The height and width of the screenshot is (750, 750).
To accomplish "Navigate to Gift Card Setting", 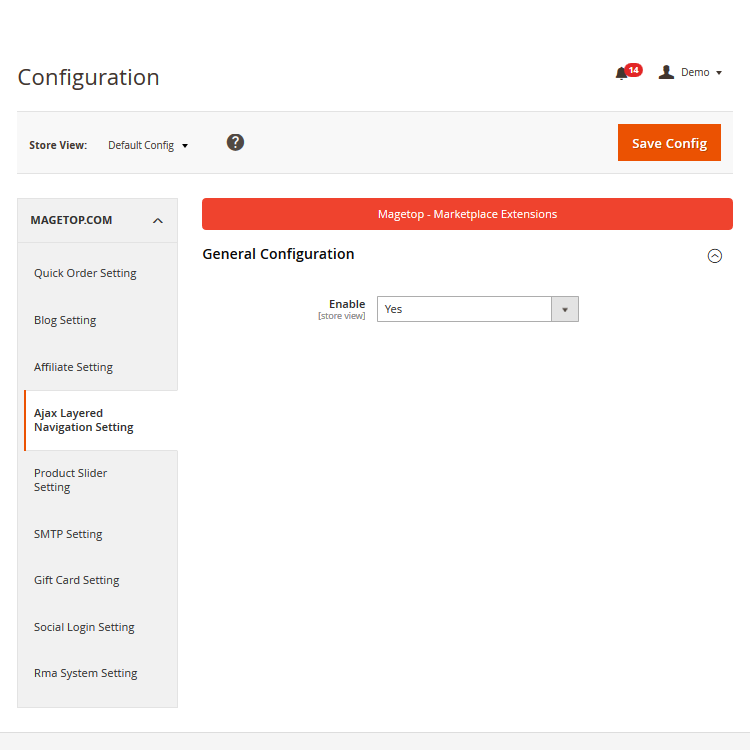I will [76, 580].
